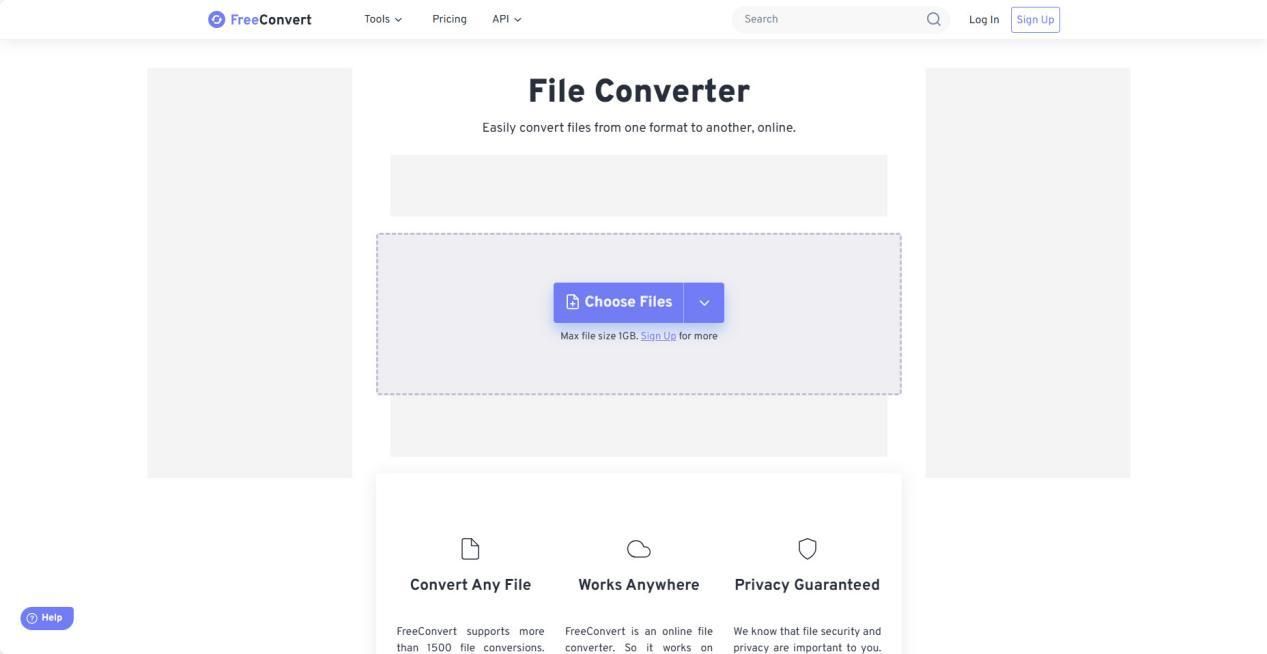The height and width of the screenshot is (654, 1267).
Task: Follow the Sign Up link under file size
Action: (x=658, y=336)
